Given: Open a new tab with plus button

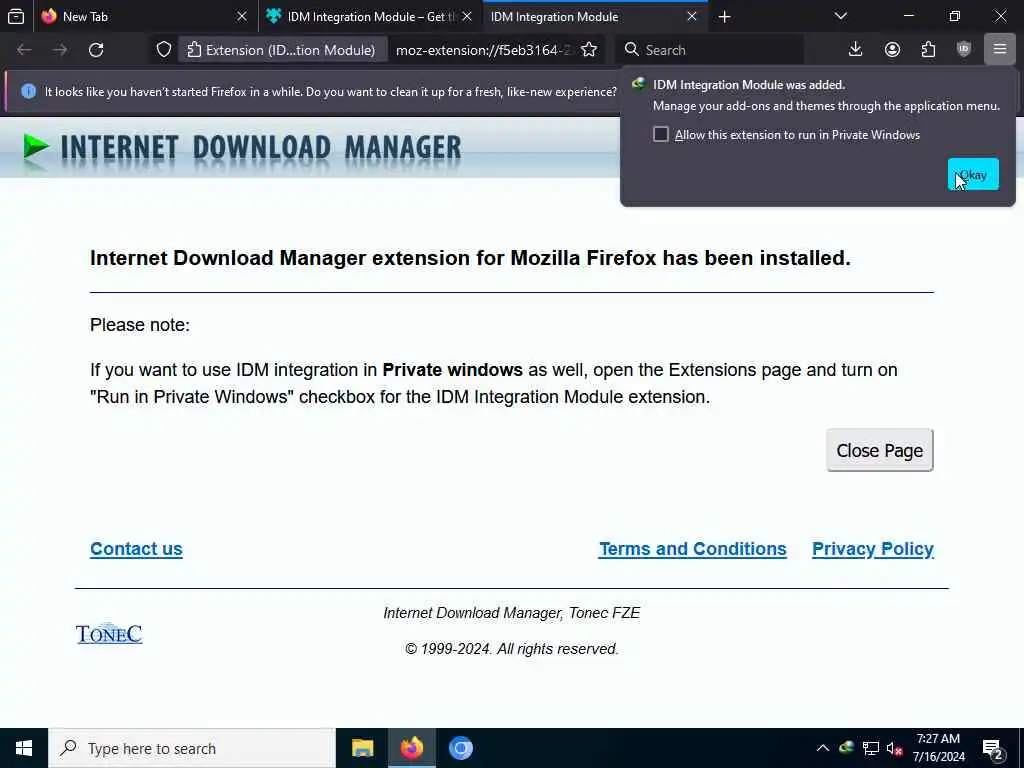Looking at the screenshot, I should click(x=724, y=16).
